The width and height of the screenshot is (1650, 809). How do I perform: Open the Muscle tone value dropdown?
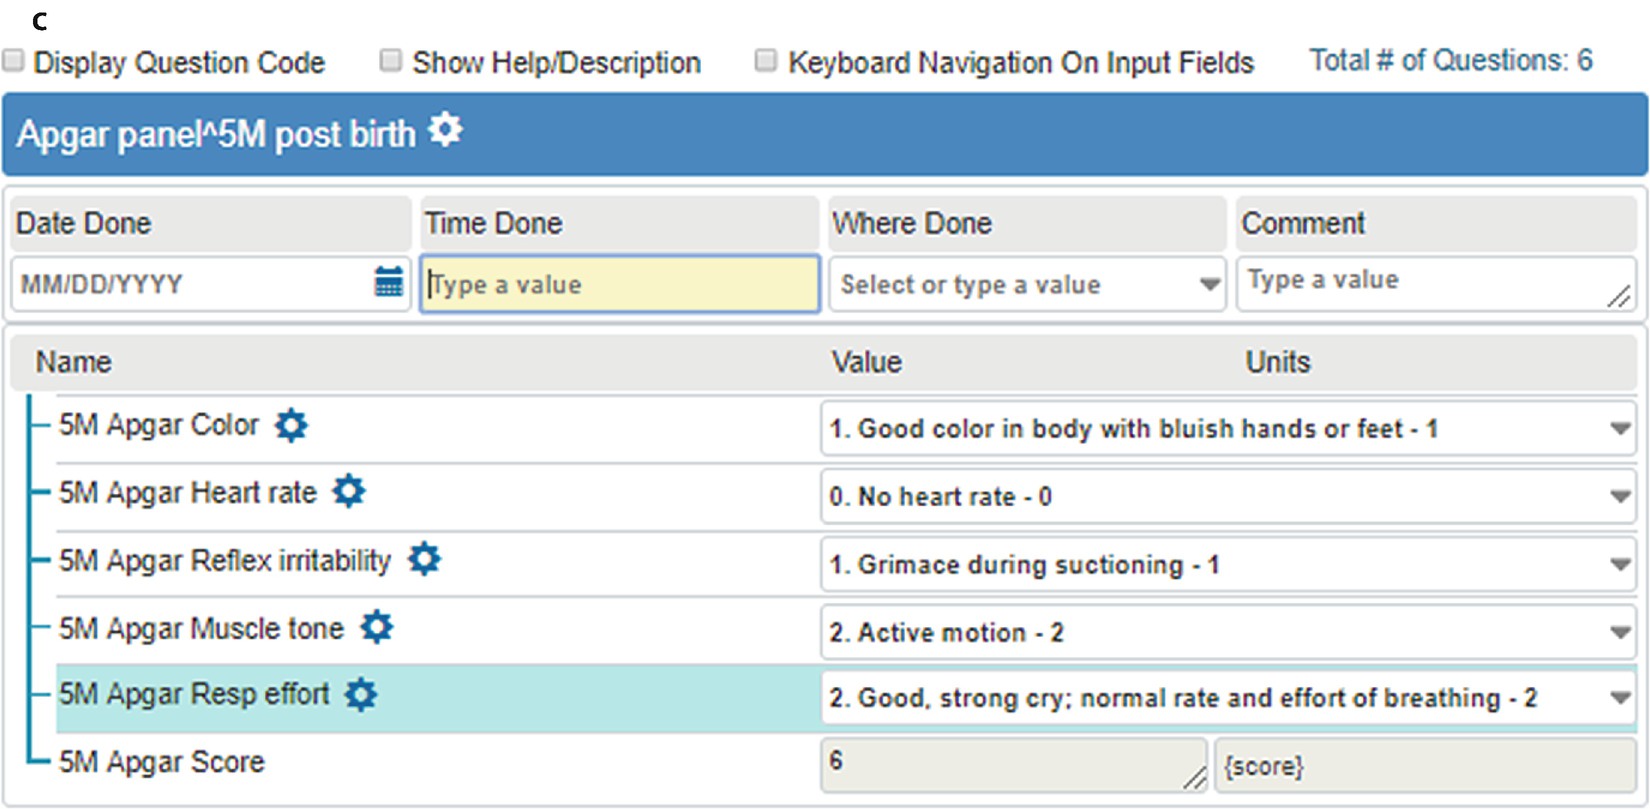[1620, 633]
